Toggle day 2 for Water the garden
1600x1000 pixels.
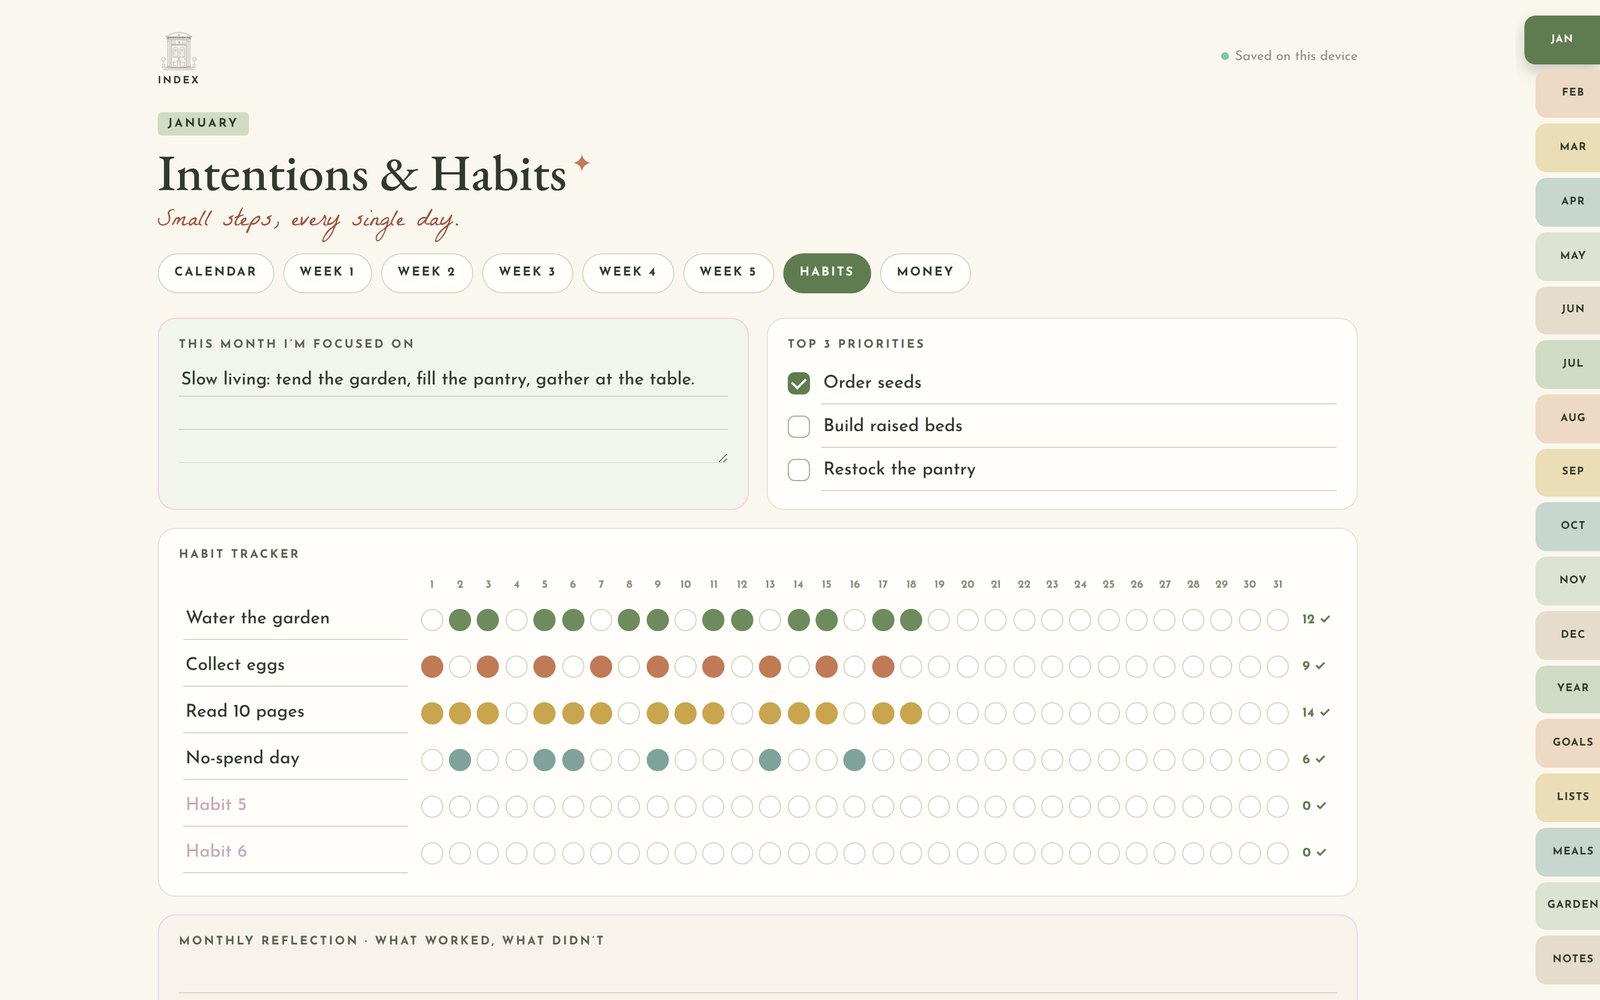pyautogui.click(x=460, y=620)
